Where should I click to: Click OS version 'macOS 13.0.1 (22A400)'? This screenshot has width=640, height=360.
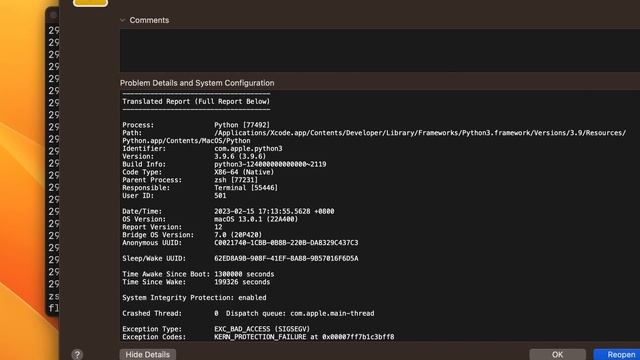[x=256, y=219]
